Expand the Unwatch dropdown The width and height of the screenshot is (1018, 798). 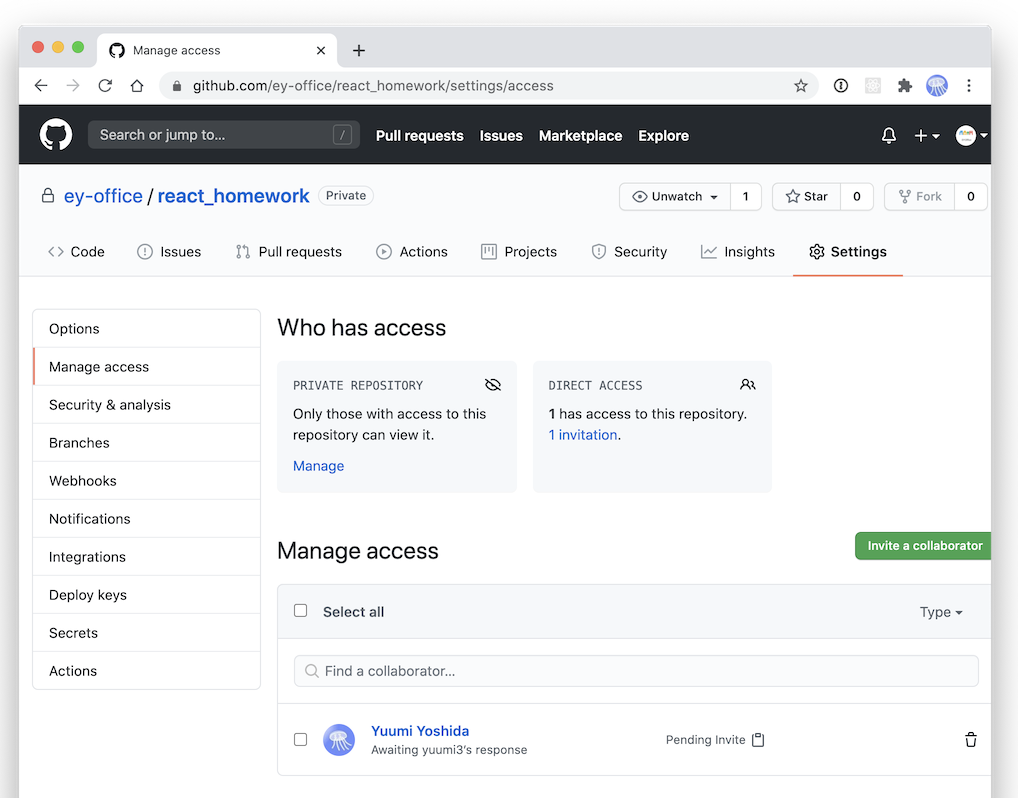[675, 197]
